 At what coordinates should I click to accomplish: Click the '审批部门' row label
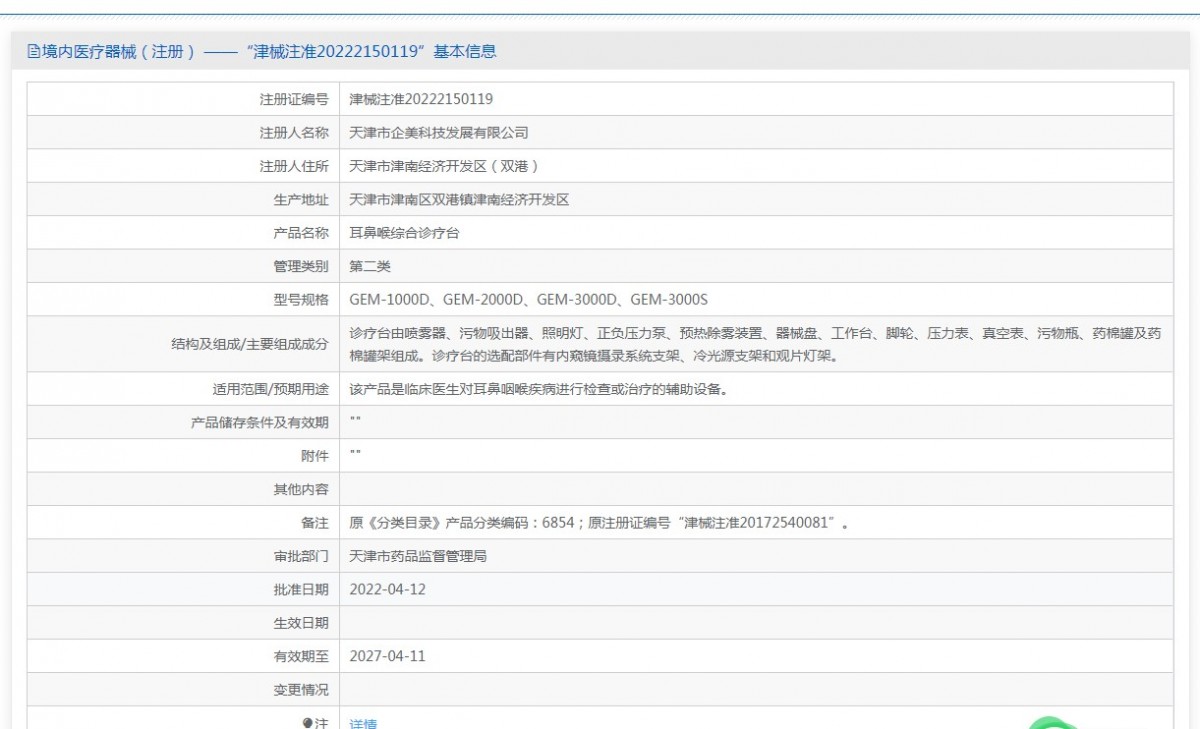pyautogui.click(x=301, y=556)
